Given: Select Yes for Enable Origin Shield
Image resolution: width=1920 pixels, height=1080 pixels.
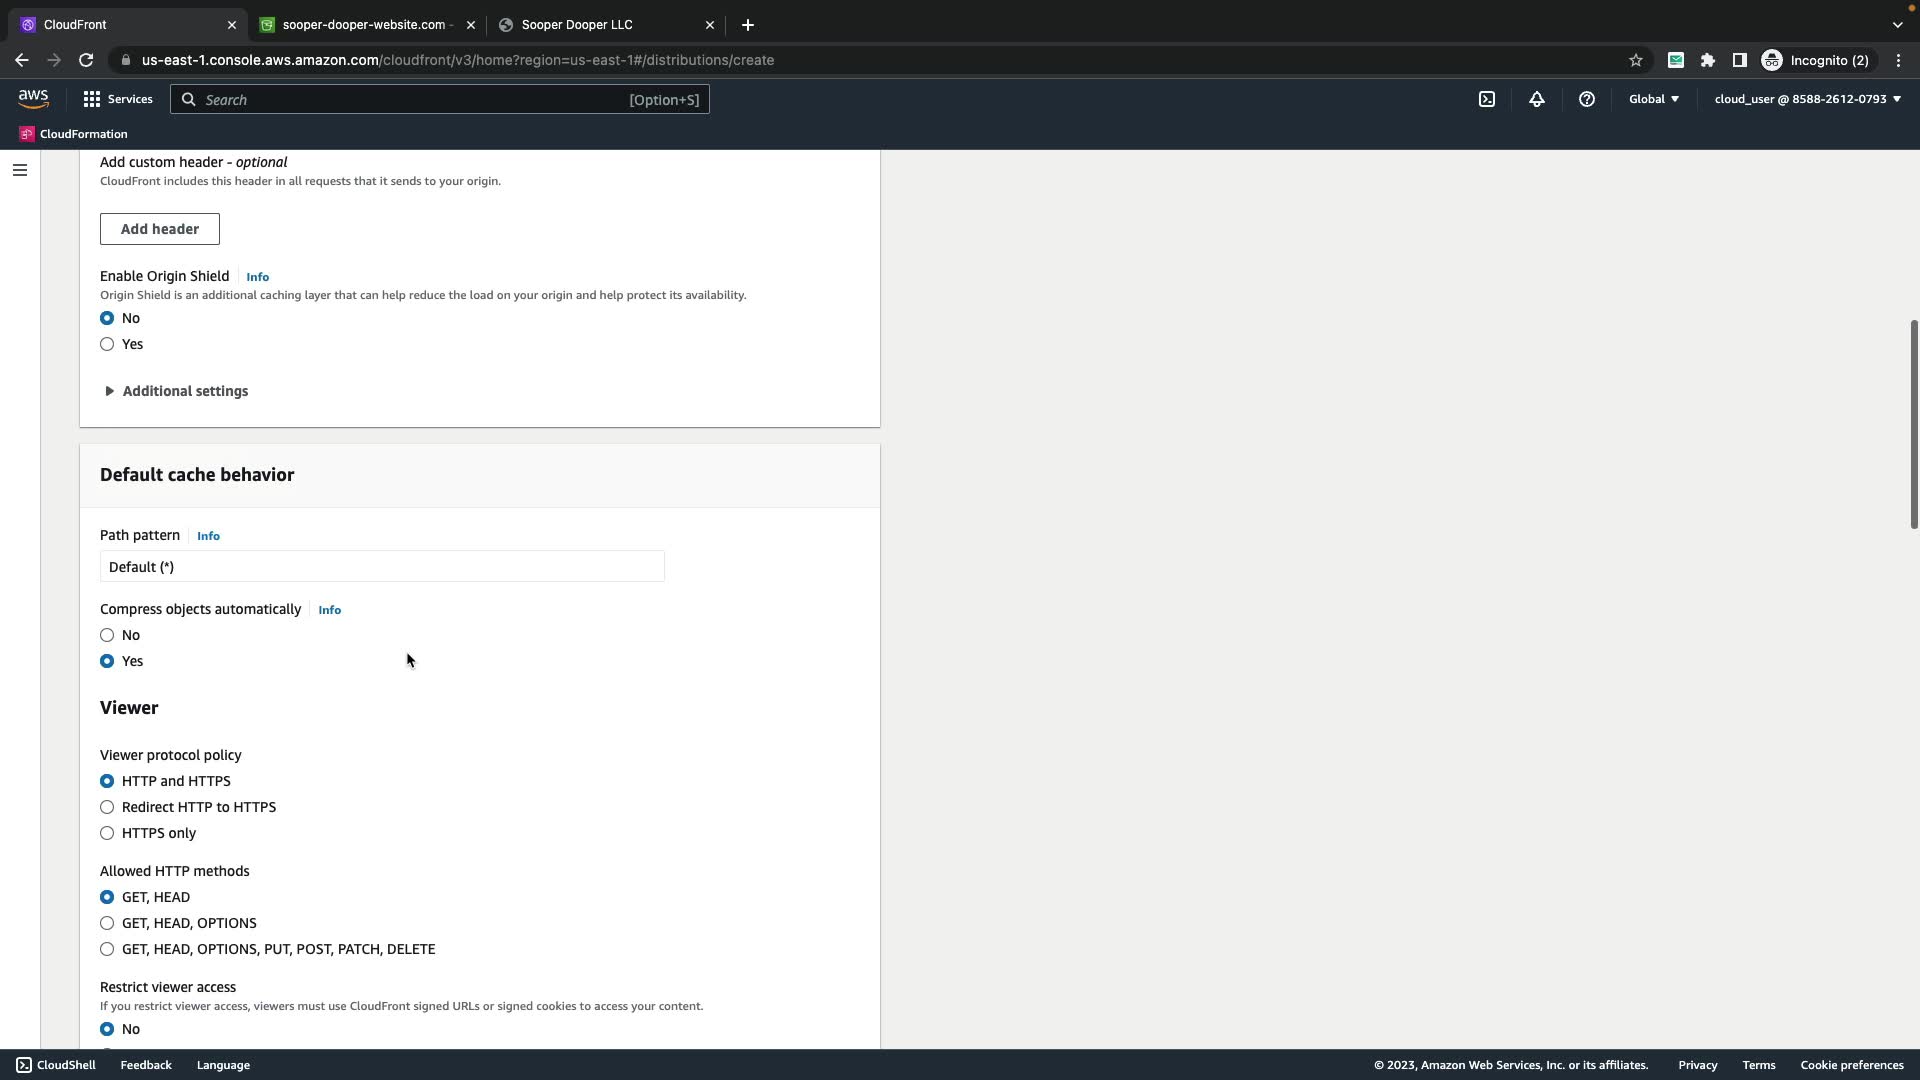Looking at the screenshot, I should click(x=107, y=344).
